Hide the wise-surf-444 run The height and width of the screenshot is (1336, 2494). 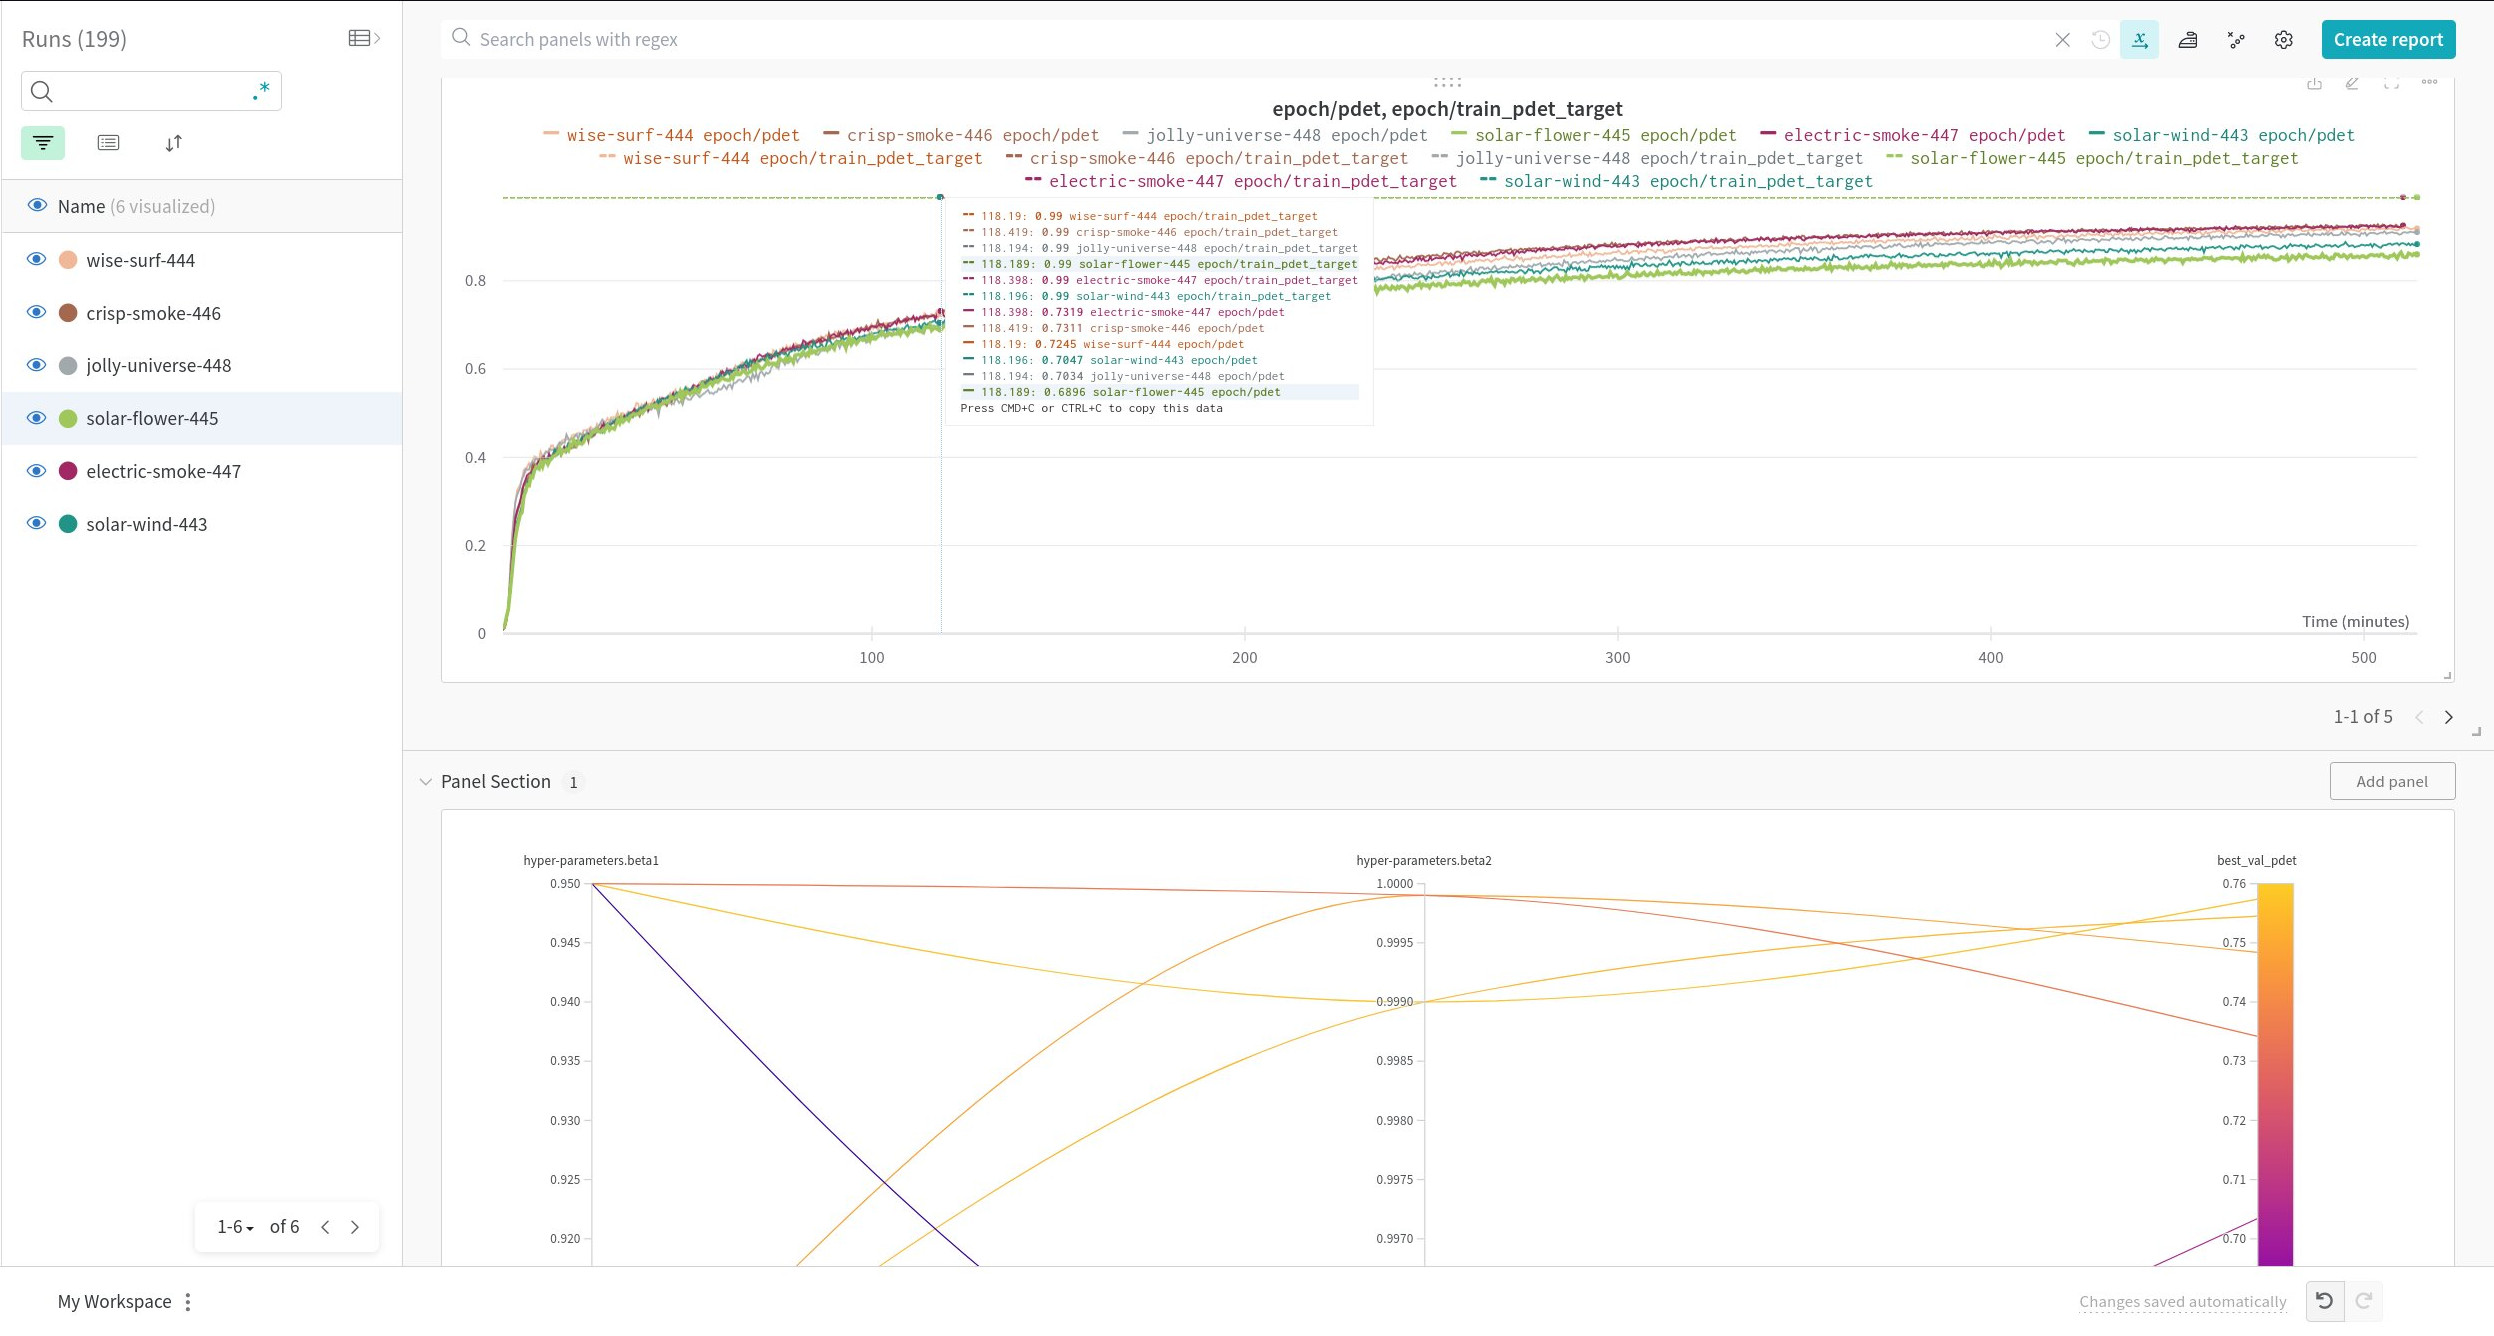(36, 259)
